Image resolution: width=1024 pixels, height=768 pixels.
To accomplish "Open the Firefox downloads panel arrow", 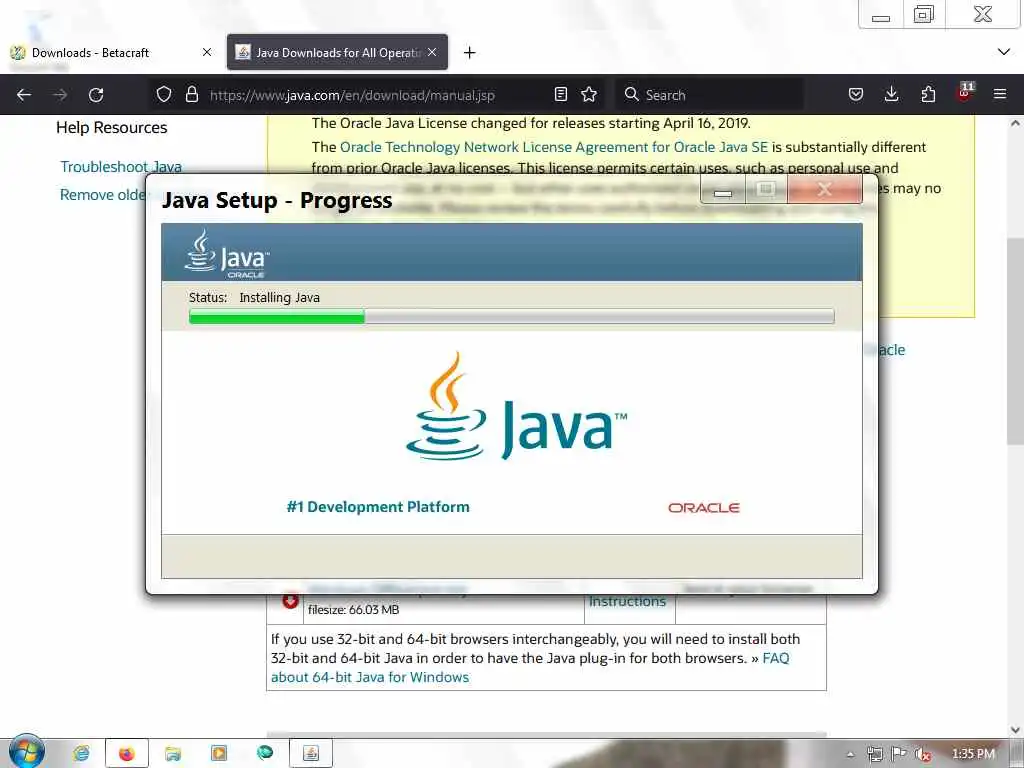I will 891,95.
